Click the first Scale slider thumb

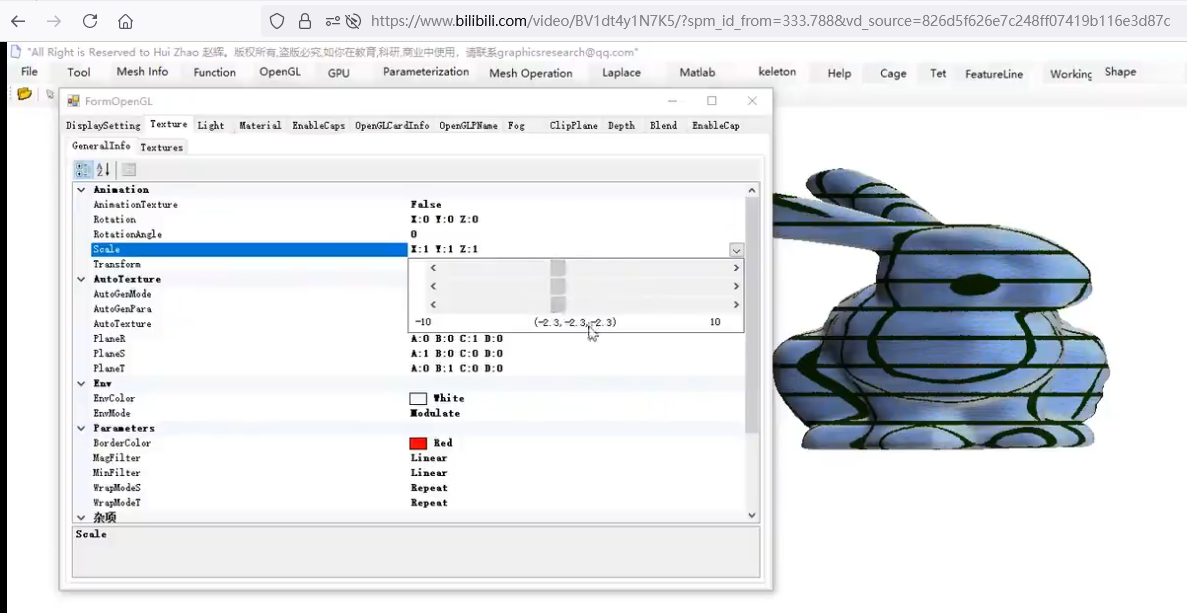point(558,268)
